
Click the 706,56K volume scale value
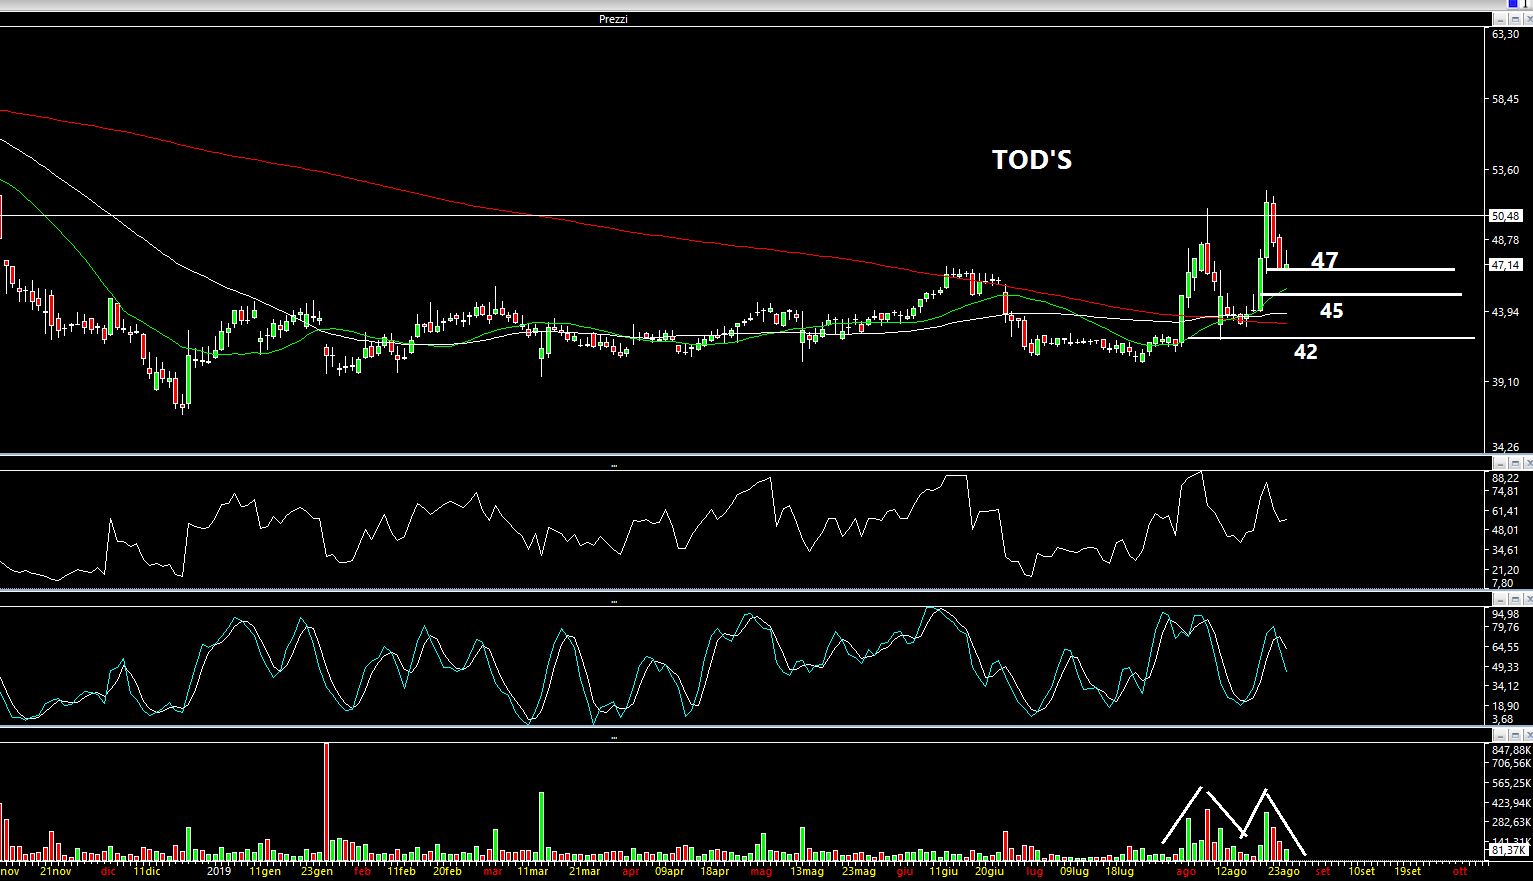tap(1510, 764)
